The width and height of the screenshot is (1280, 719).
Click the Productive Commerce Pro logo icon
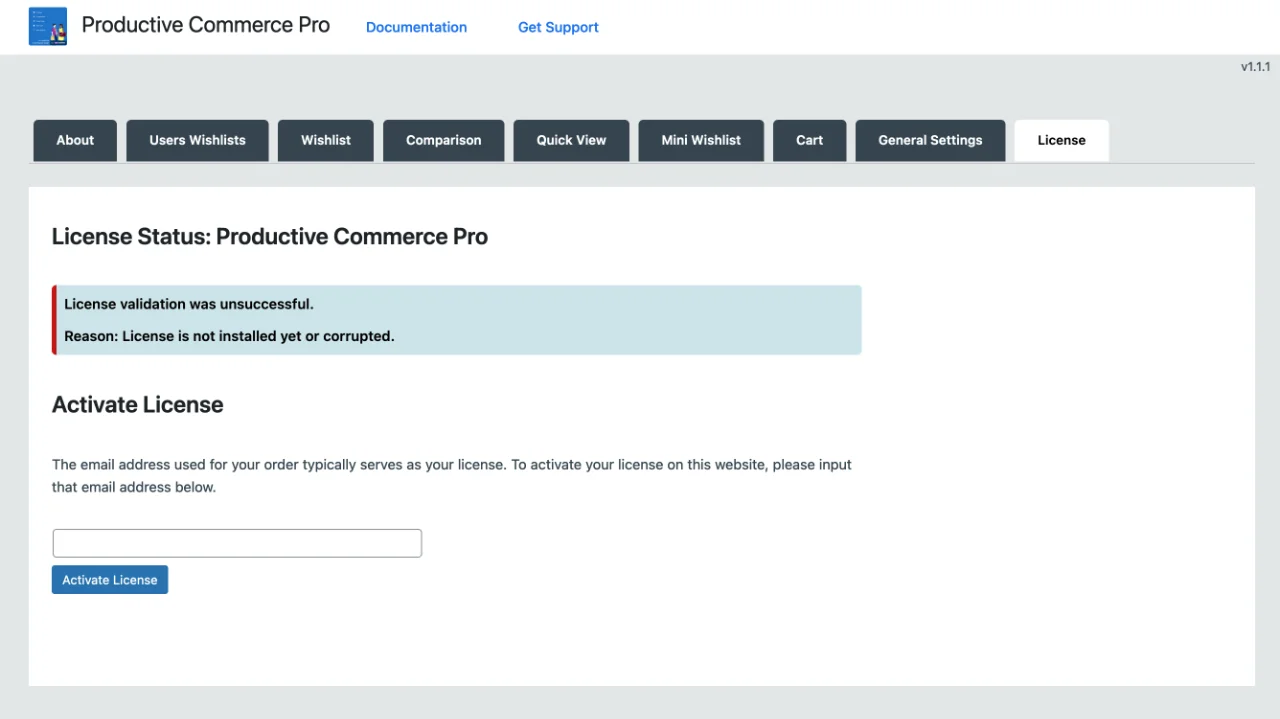(48, 27)
